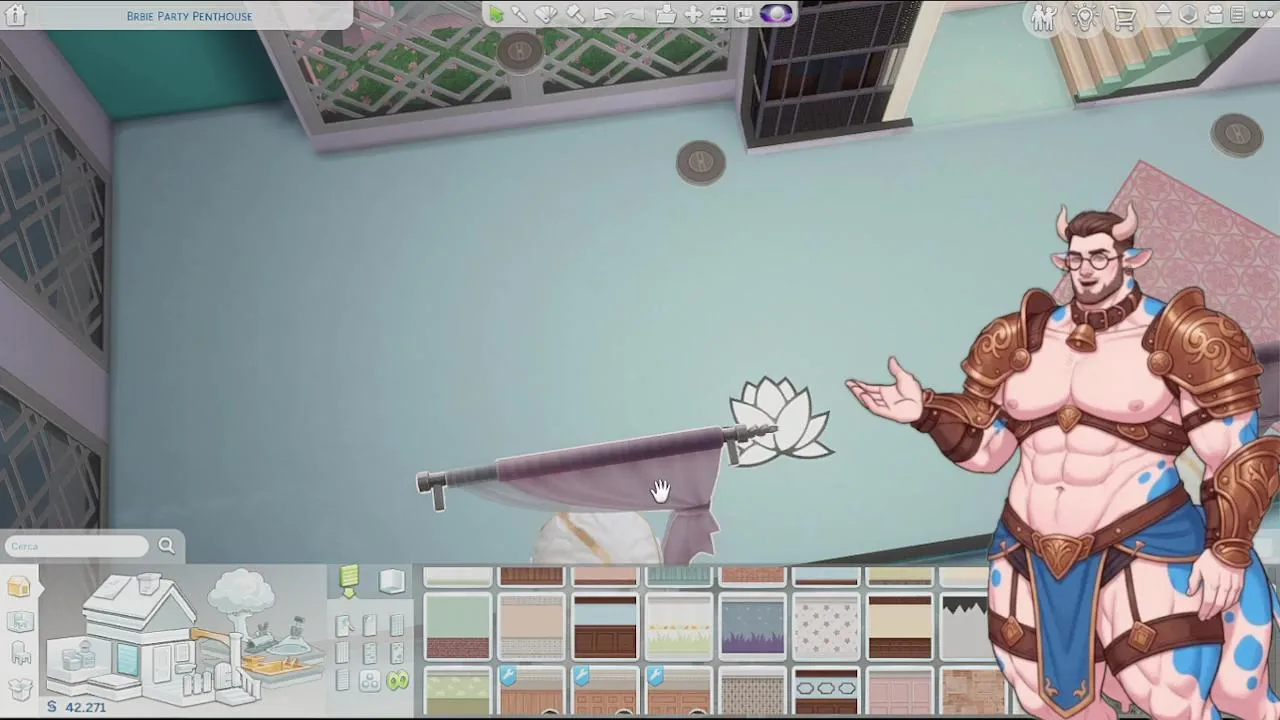Screen dimensions: 1280x720
Task: Select the Build house category tab
Action: 19,586
